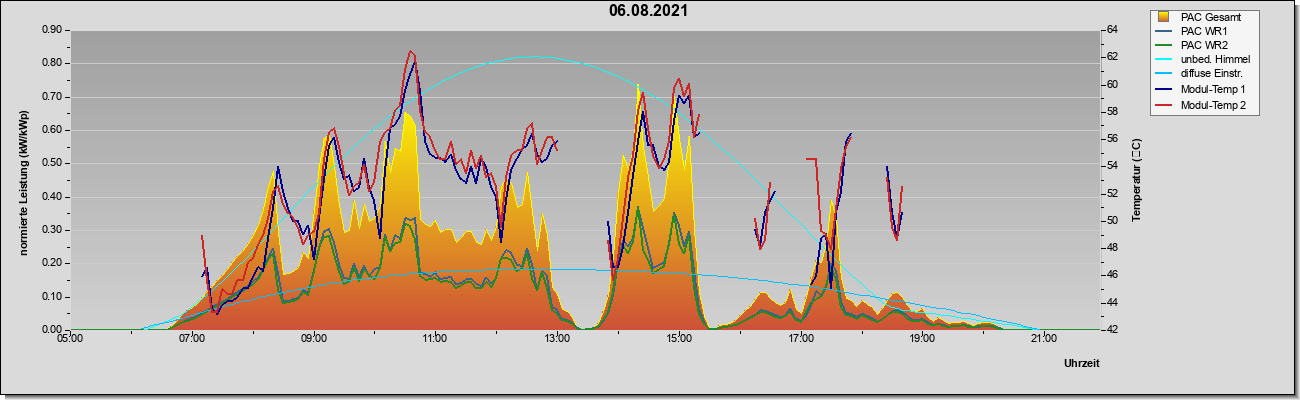
Task: Click the 17:00 tick on time axis
Action: [800, 338]
